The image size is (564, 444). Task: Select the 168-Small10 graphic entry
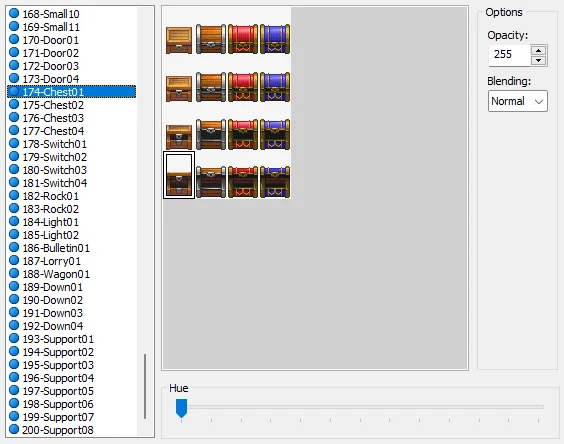coord(72,14)
